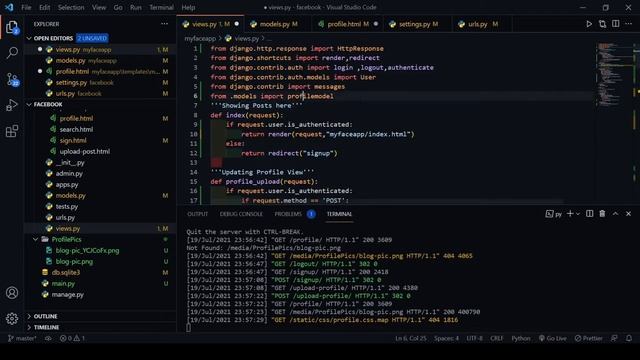Kill the terminal with trash icon
Viewport: 640px width, 360px height.
click(x=602, y=213)
